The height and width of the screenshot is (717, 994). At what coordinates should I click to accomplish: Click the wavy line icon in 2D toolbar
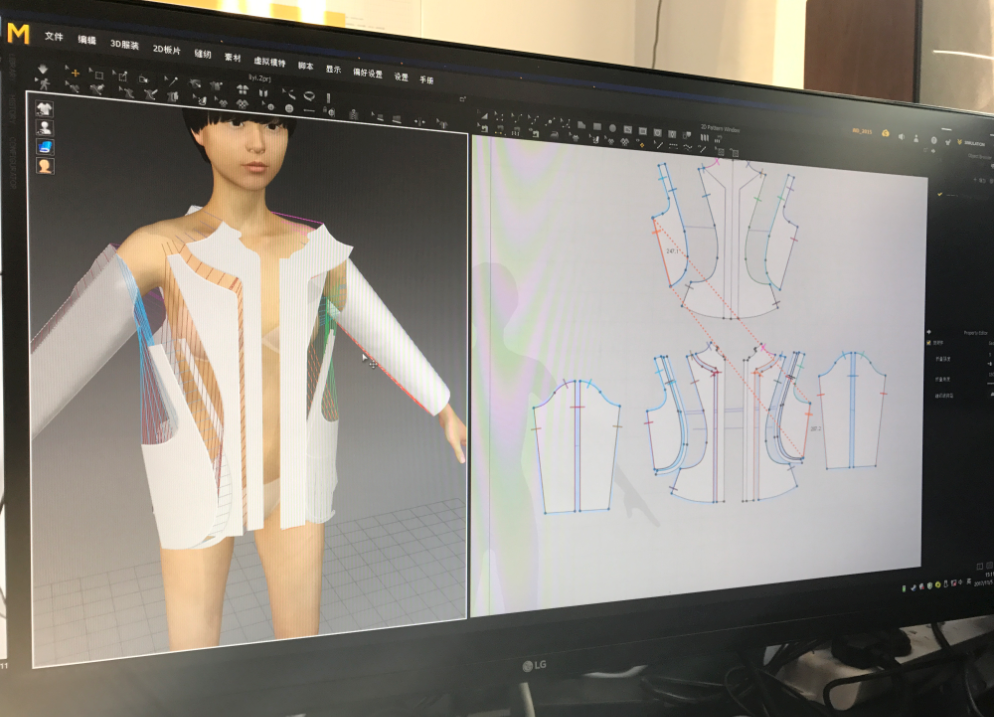[x=687, y=146]
